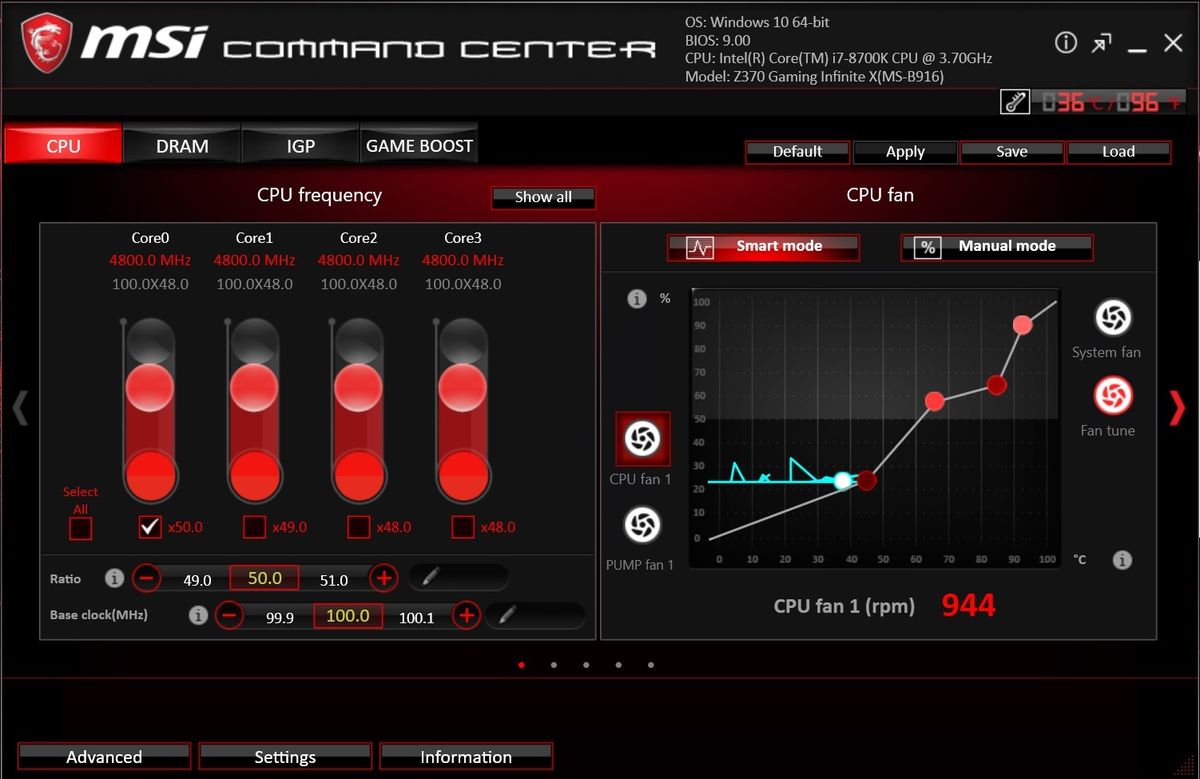Go to the first page indicator dot
1200x779 pixels.
point(521,664)
